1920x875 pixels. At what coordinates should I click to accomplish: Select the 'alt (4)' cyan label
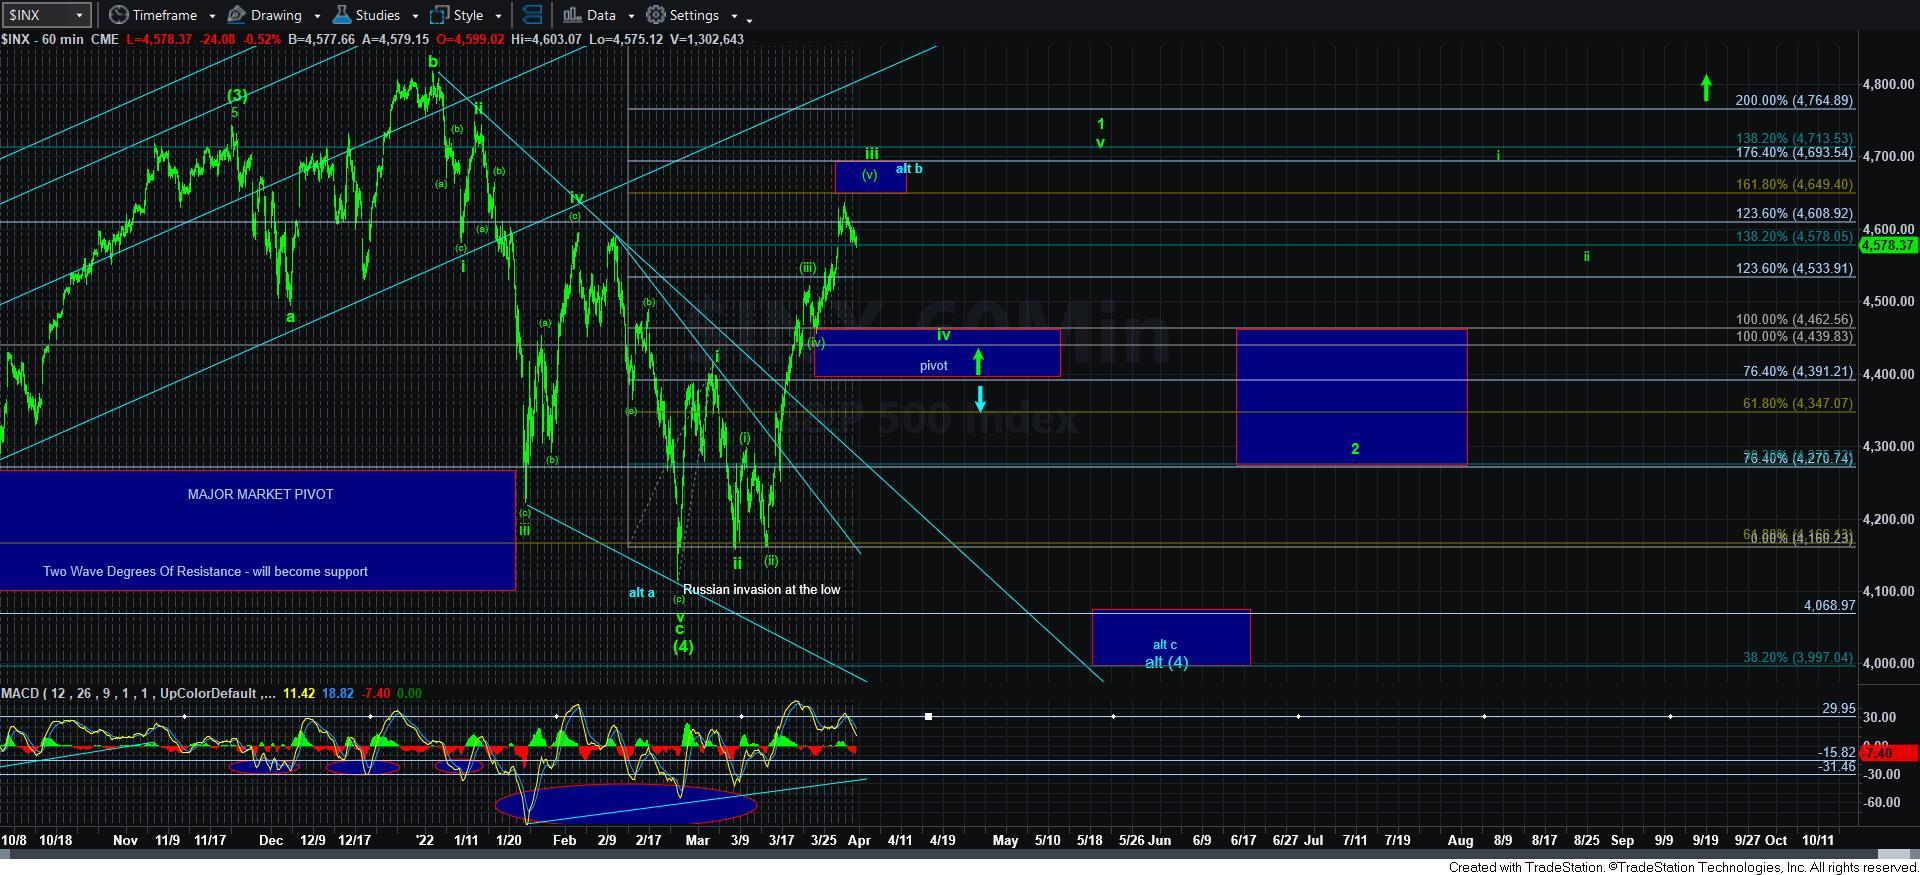click(1166, 662)
